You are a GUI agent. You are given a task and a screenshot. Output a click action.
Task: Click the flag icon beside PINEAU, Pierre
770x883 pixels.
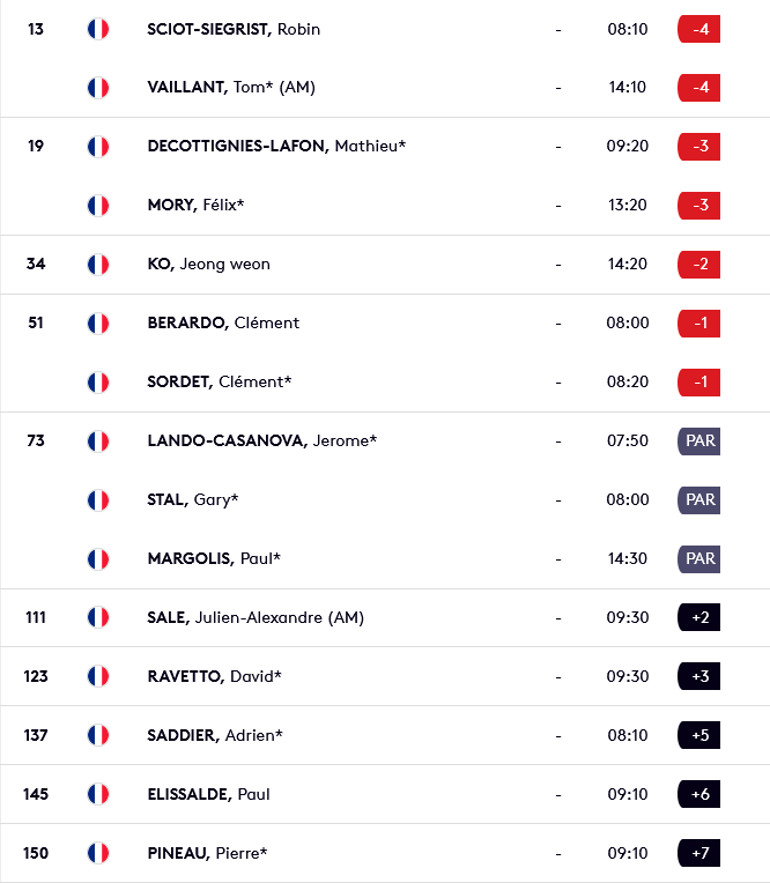coord(98,853)
